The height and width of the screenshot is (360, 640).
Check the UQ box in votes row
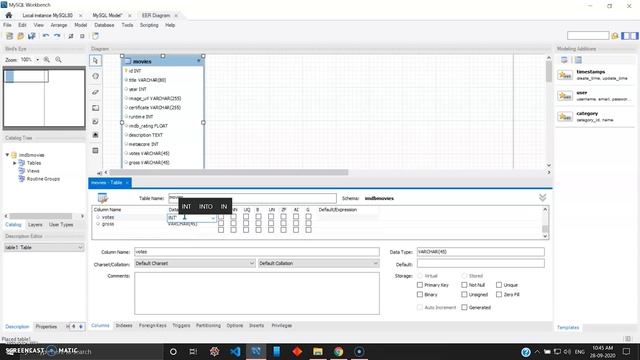(246, 217)
